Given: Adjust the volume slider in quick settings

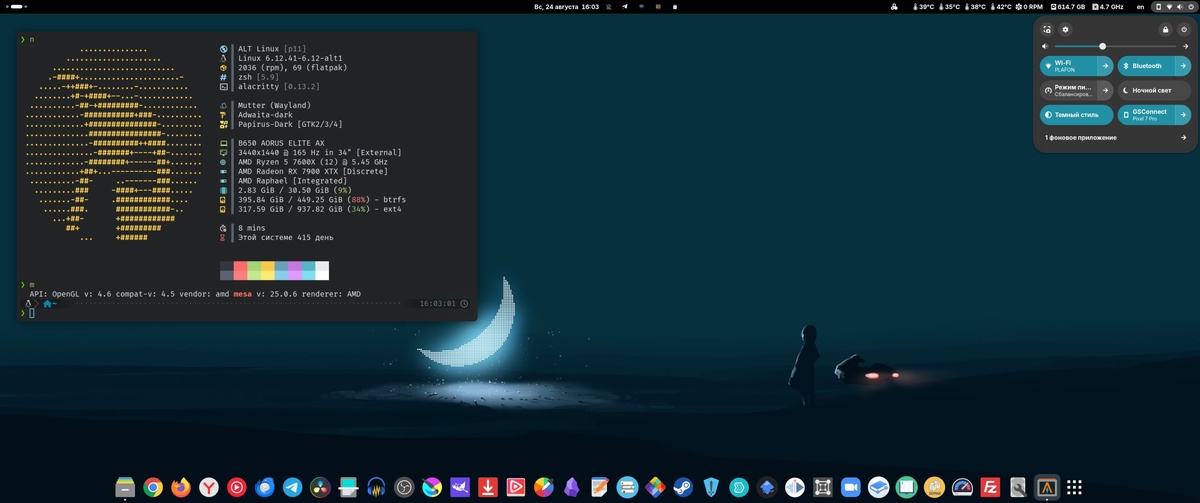Looking at the screenshot, I should pyautogui.click(x=1114, y=47).
